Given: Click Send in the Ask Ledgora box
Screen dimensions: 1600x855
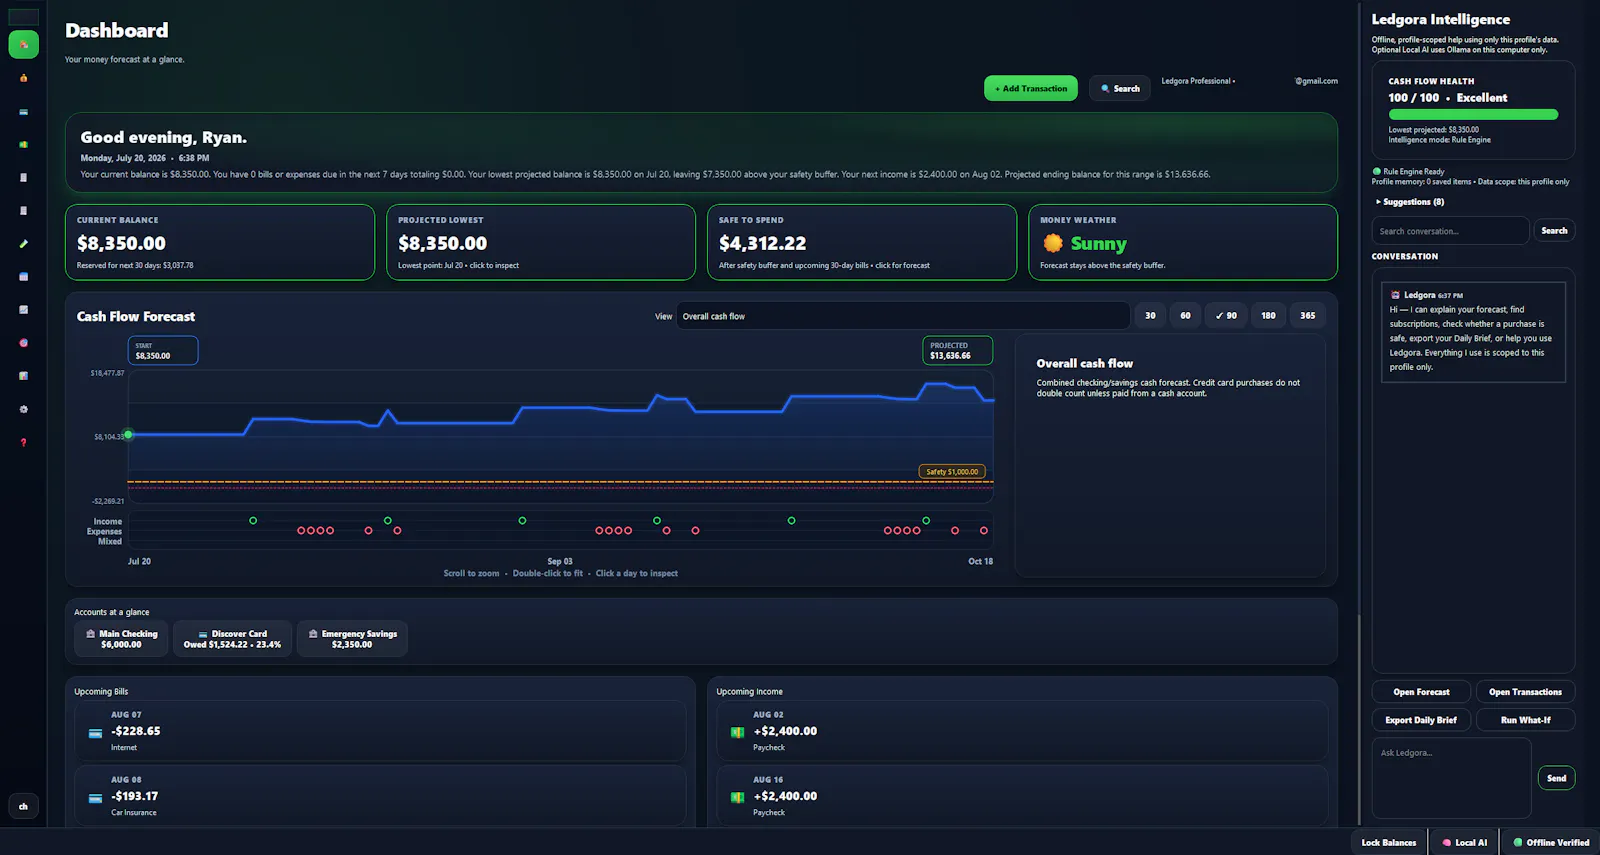Looking at the screenshot, I should pyautogui.click(x=1556, y=778).
